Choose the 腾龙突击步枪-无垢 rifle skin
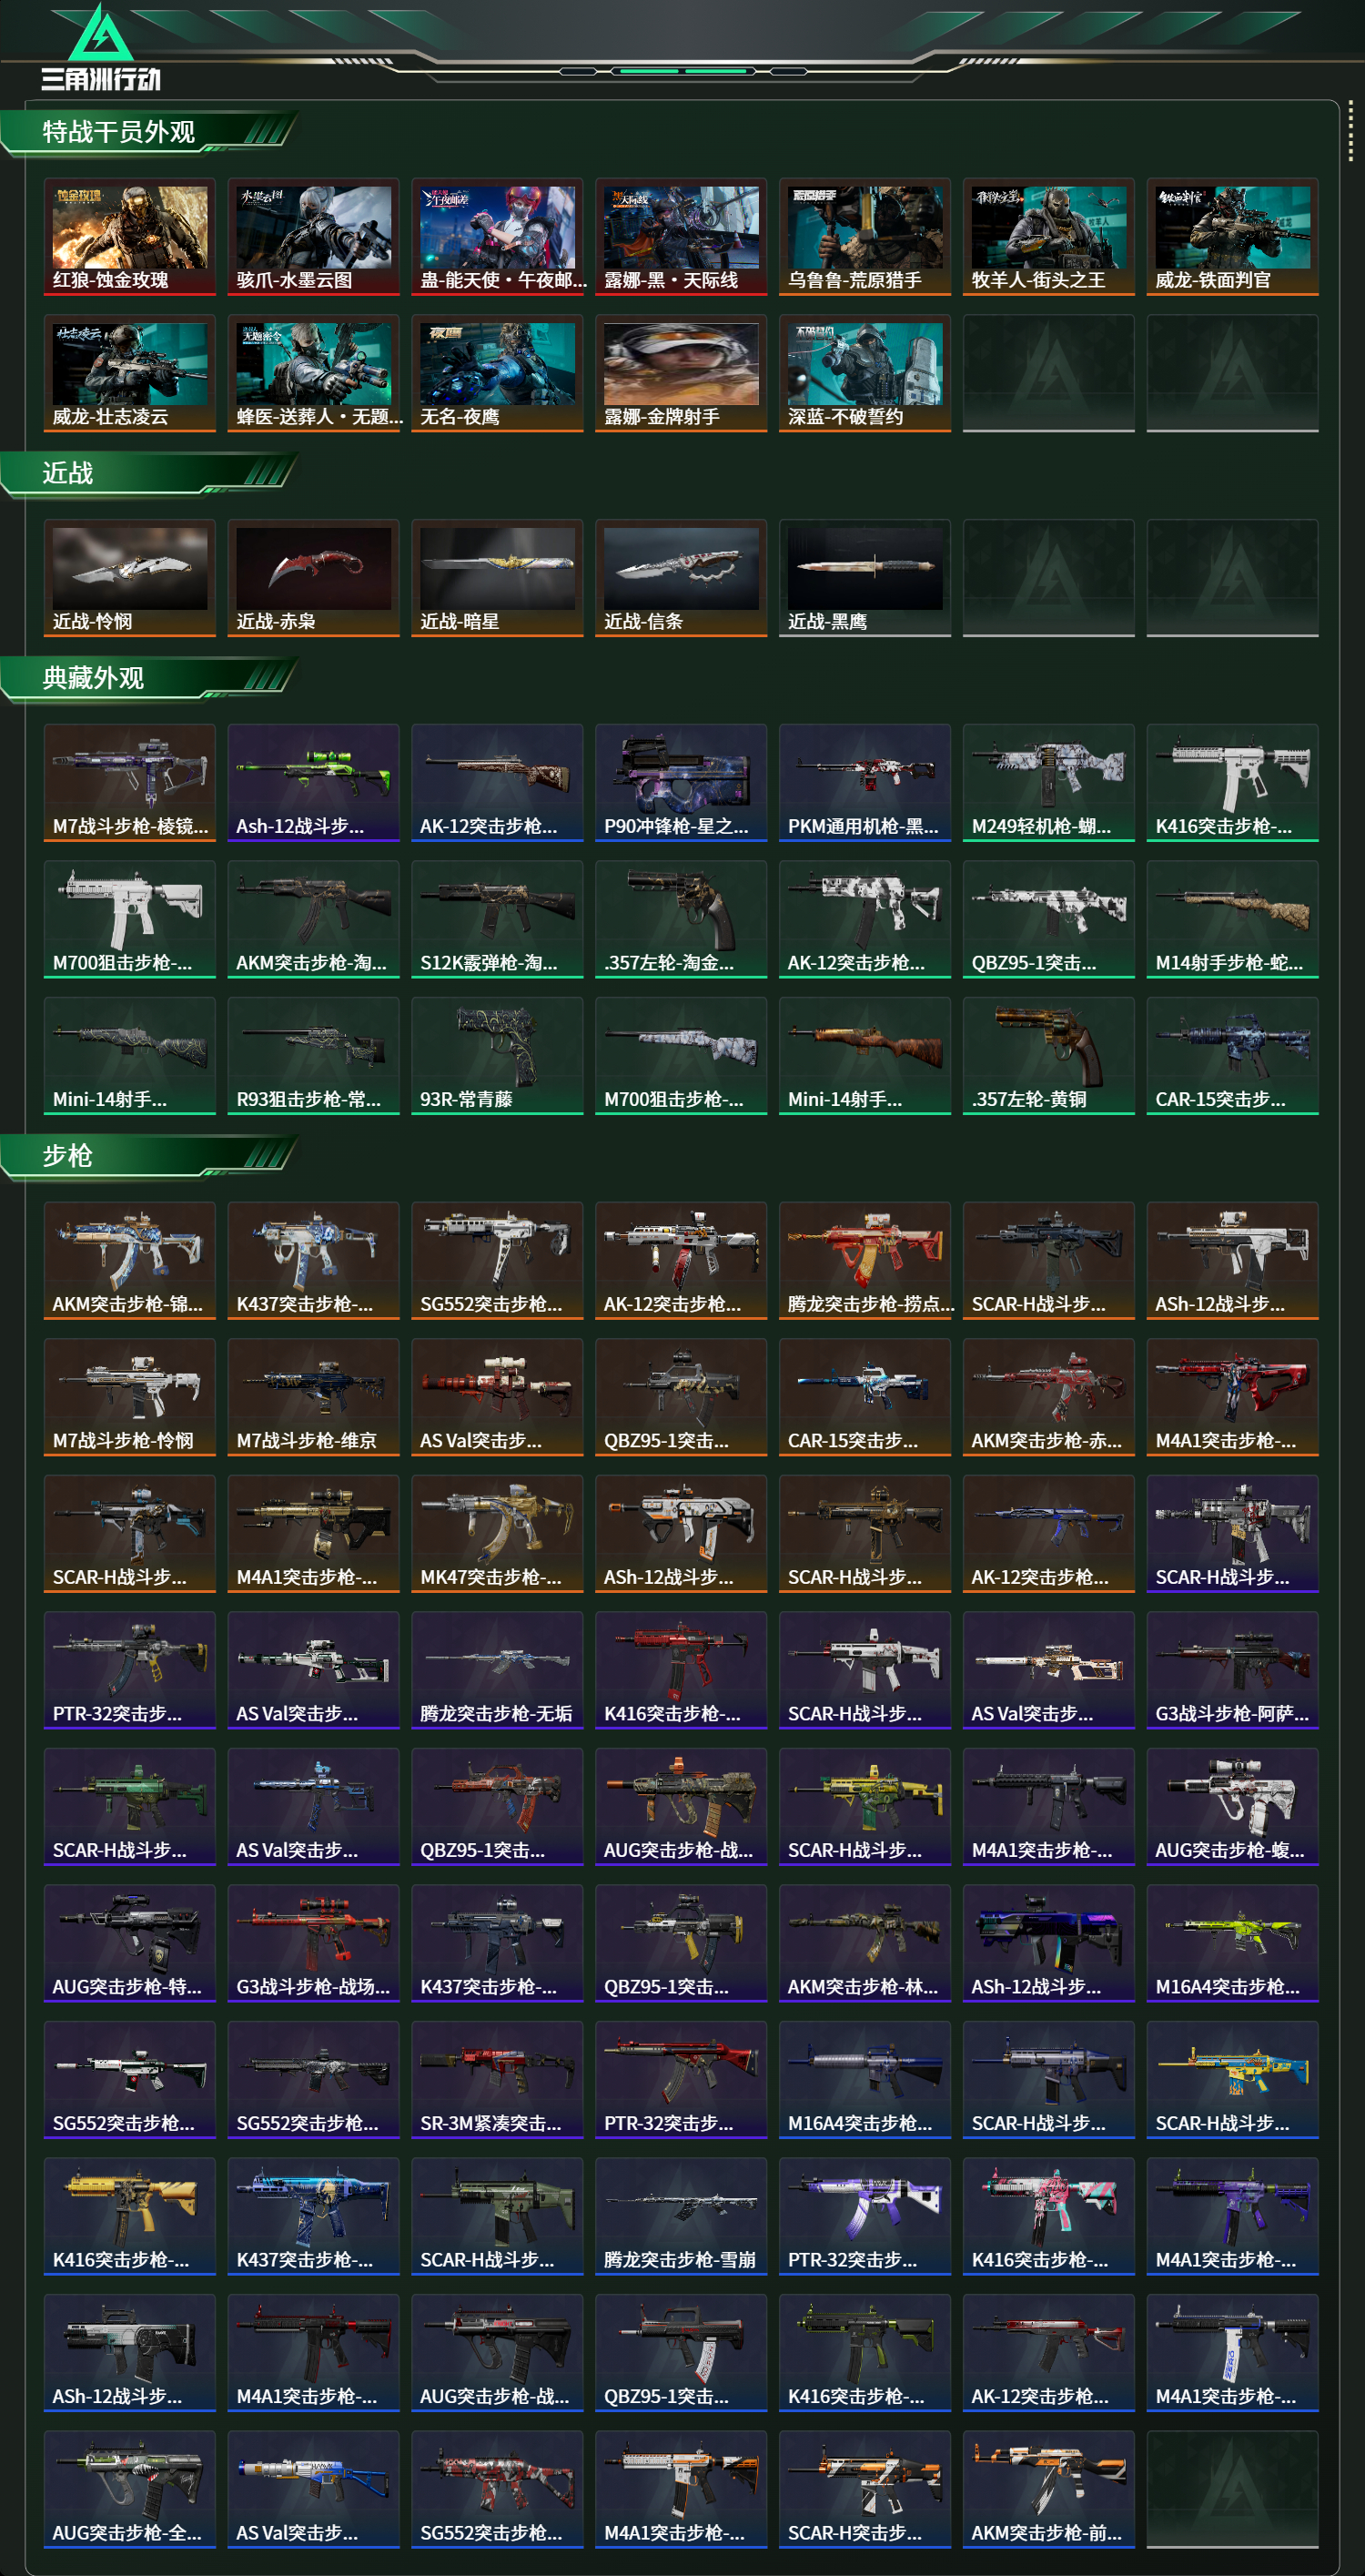1365x2576 pixels. pos(497,1670)
